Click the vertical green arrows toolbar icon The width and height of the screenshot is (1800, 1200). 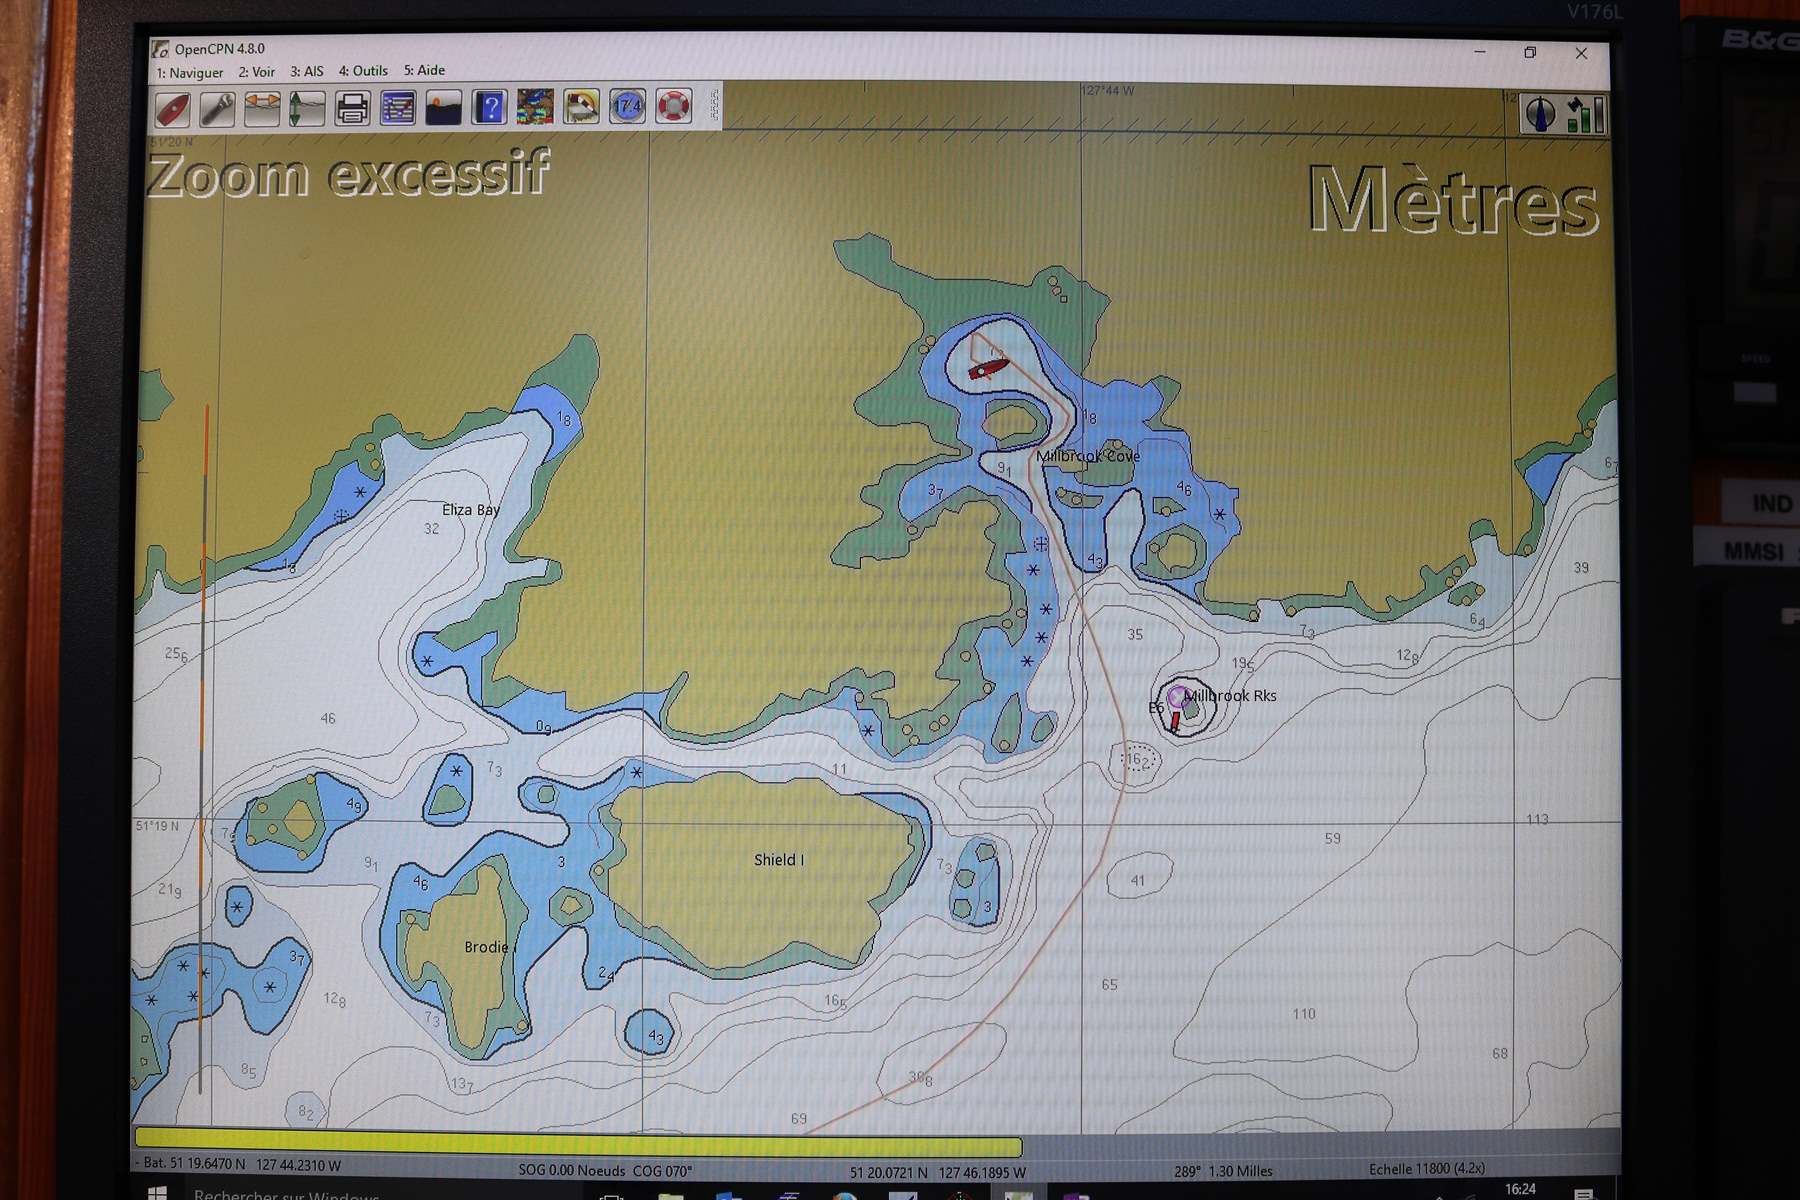coord(307,108)
